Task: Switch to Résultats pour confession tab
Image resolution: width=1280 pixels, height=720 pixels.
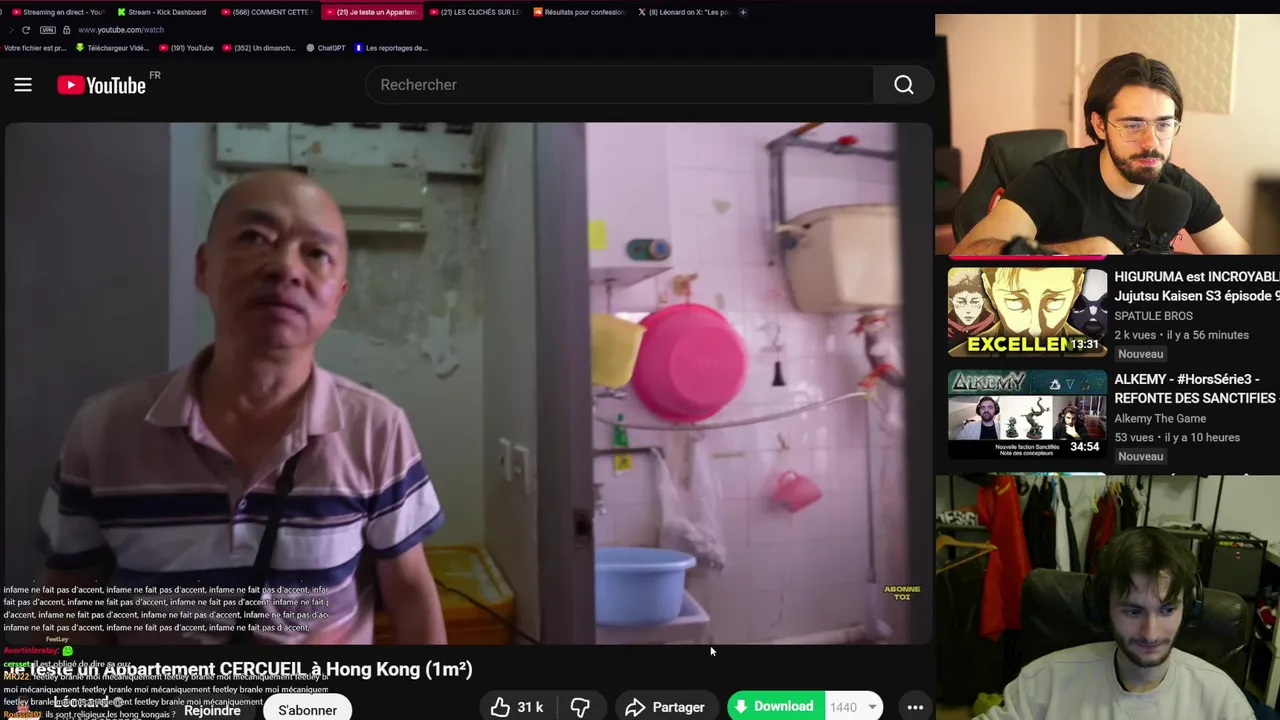Action: (580, 12)
